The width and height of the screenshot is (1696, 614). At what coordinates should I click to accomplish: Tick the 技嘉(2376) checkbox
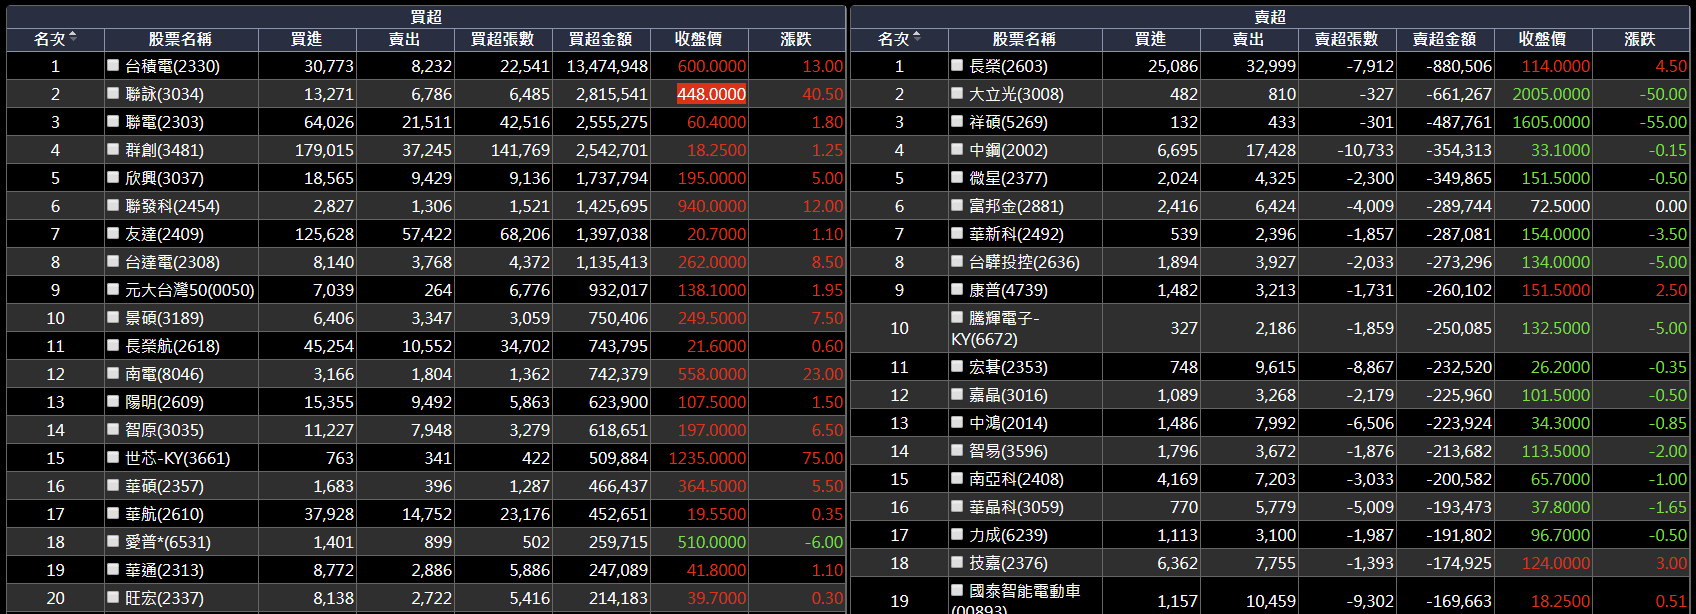(957, 562)
